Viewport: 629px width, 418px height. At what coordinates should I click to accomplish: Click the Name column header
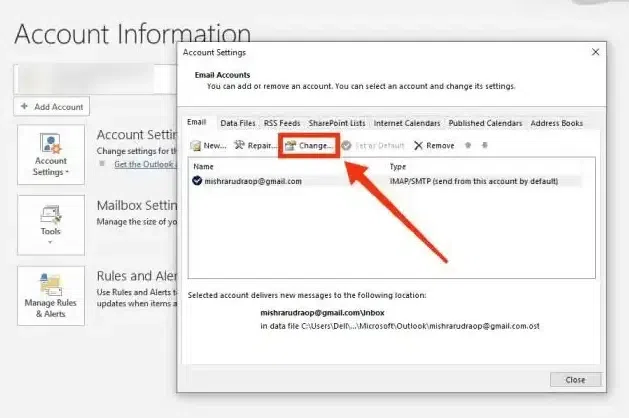(203, 166)
